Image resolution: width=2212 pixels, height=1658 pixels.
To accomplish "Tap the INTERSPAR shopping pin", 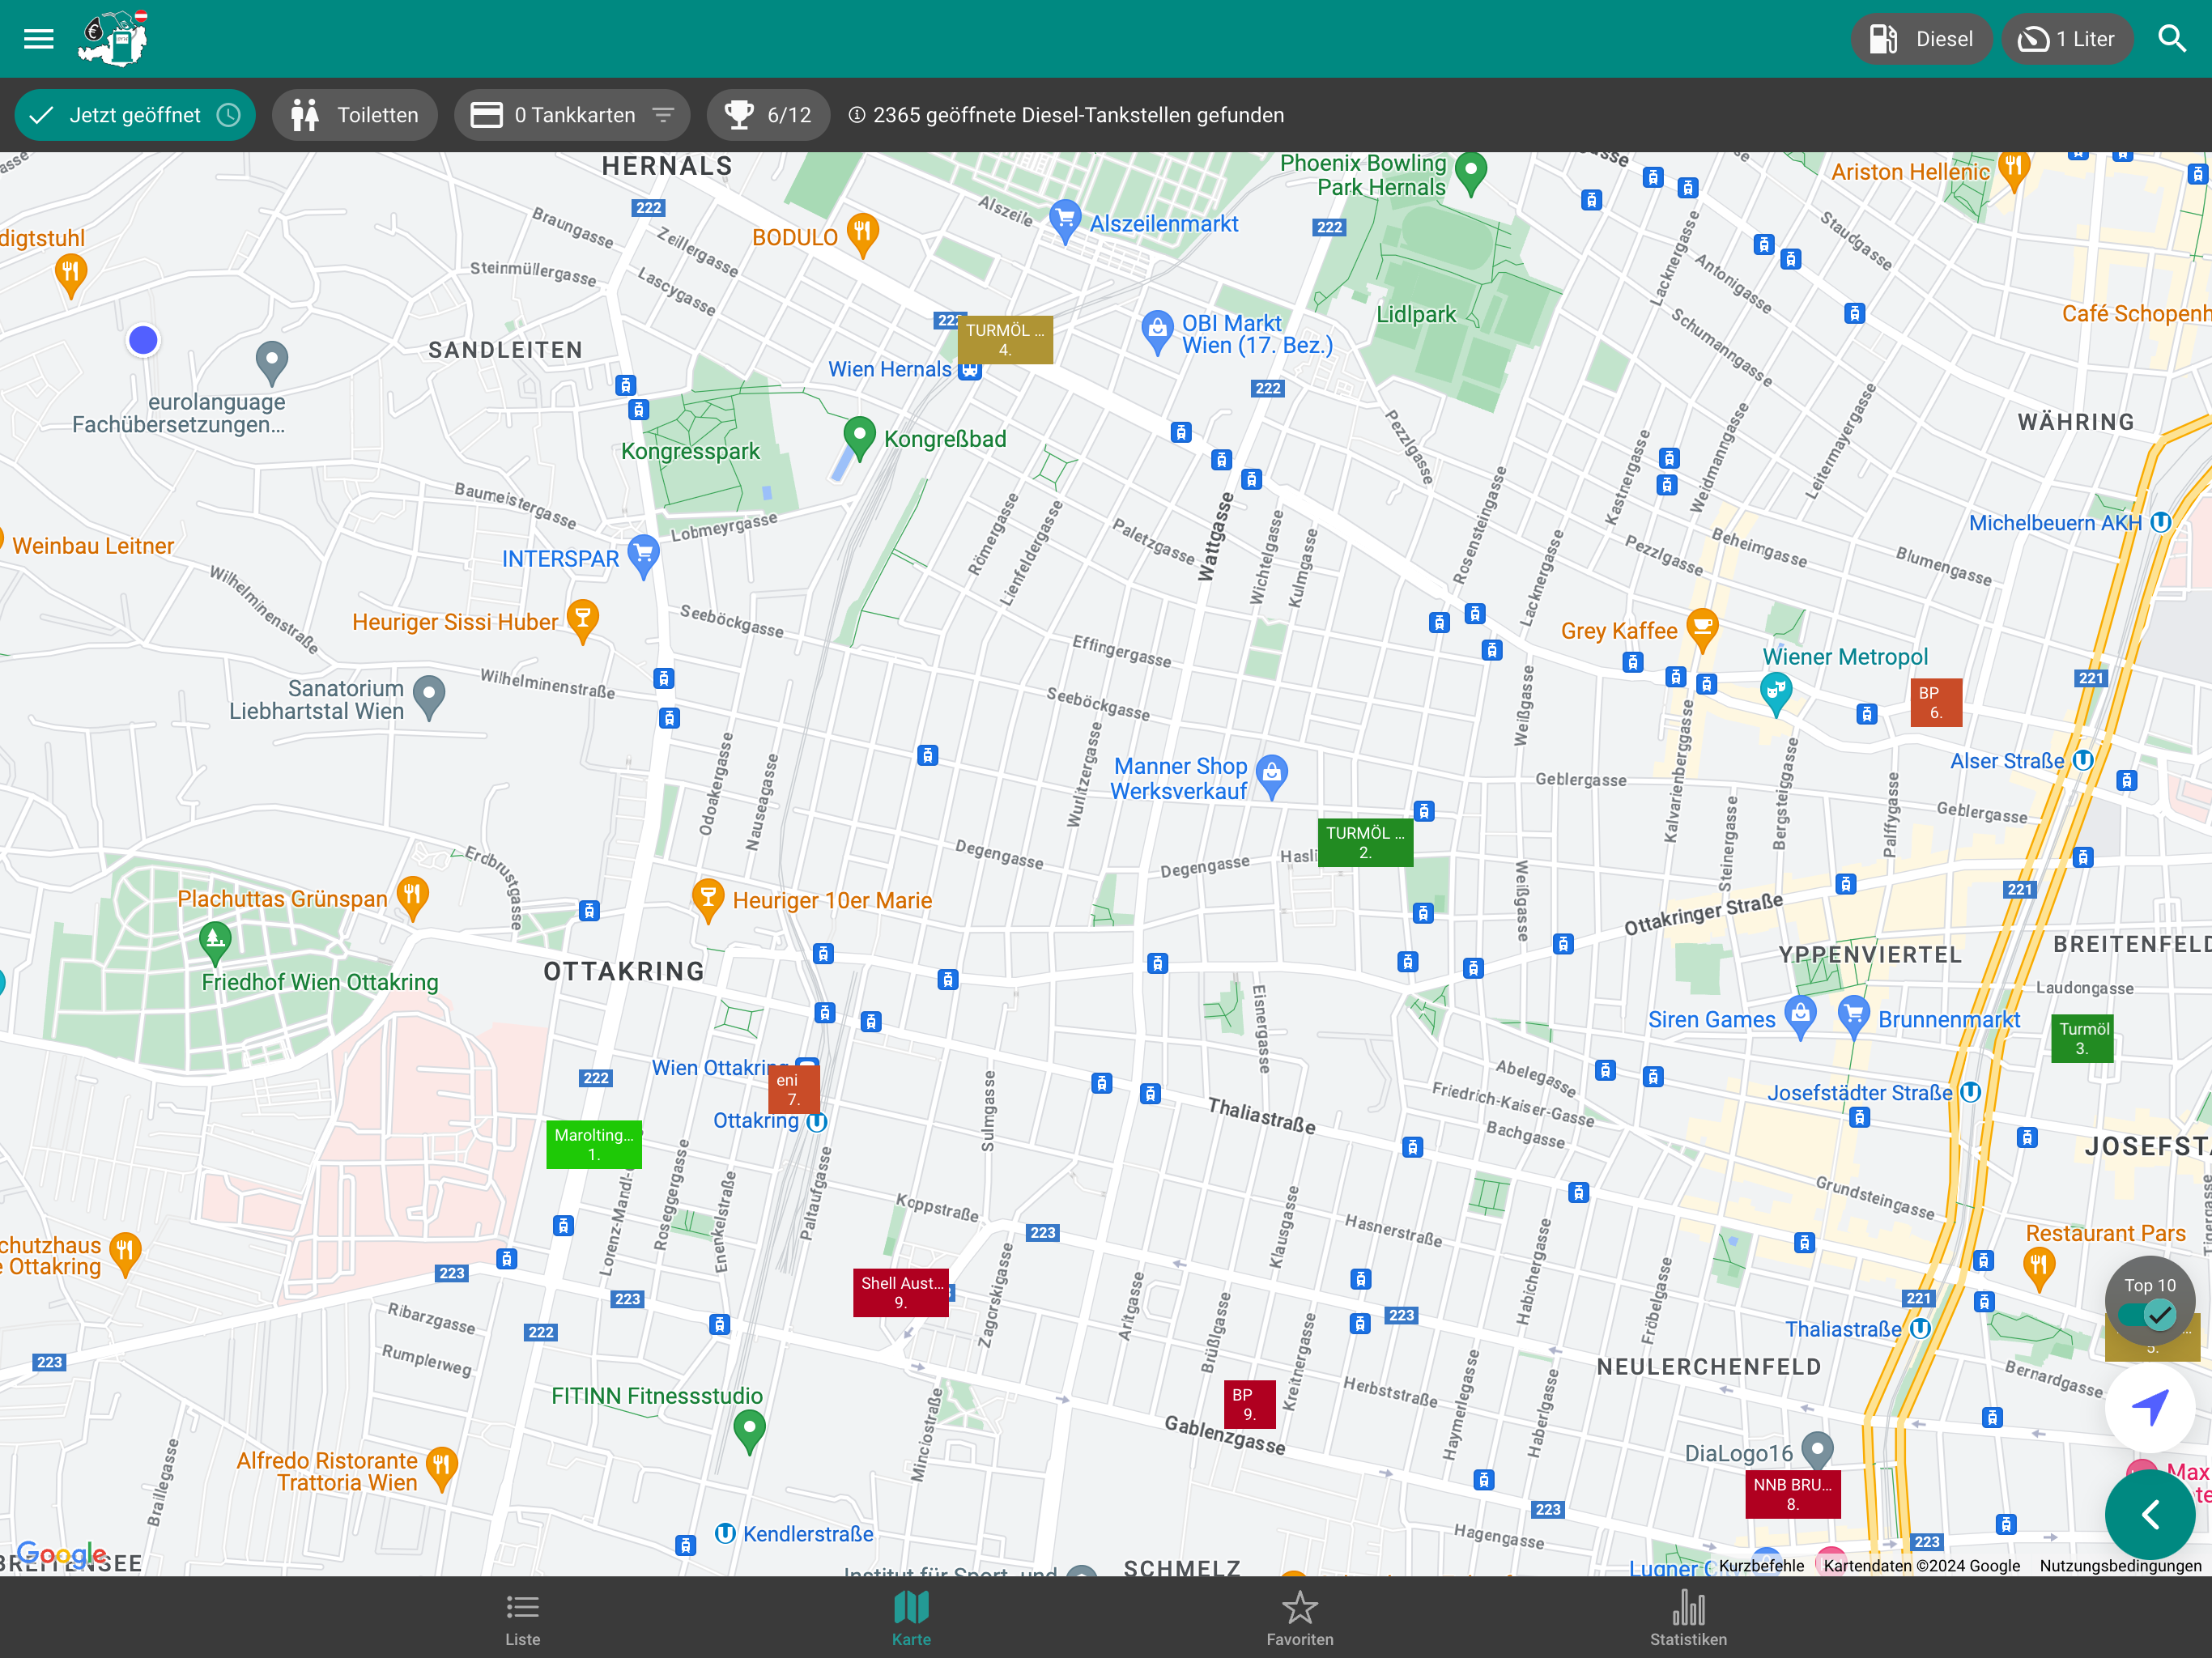I will [643, 555].
